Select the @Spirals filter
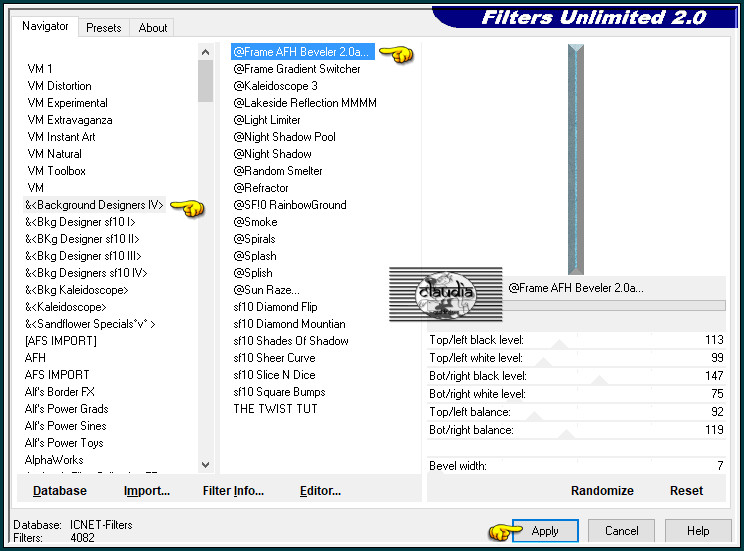 [254, 239]
